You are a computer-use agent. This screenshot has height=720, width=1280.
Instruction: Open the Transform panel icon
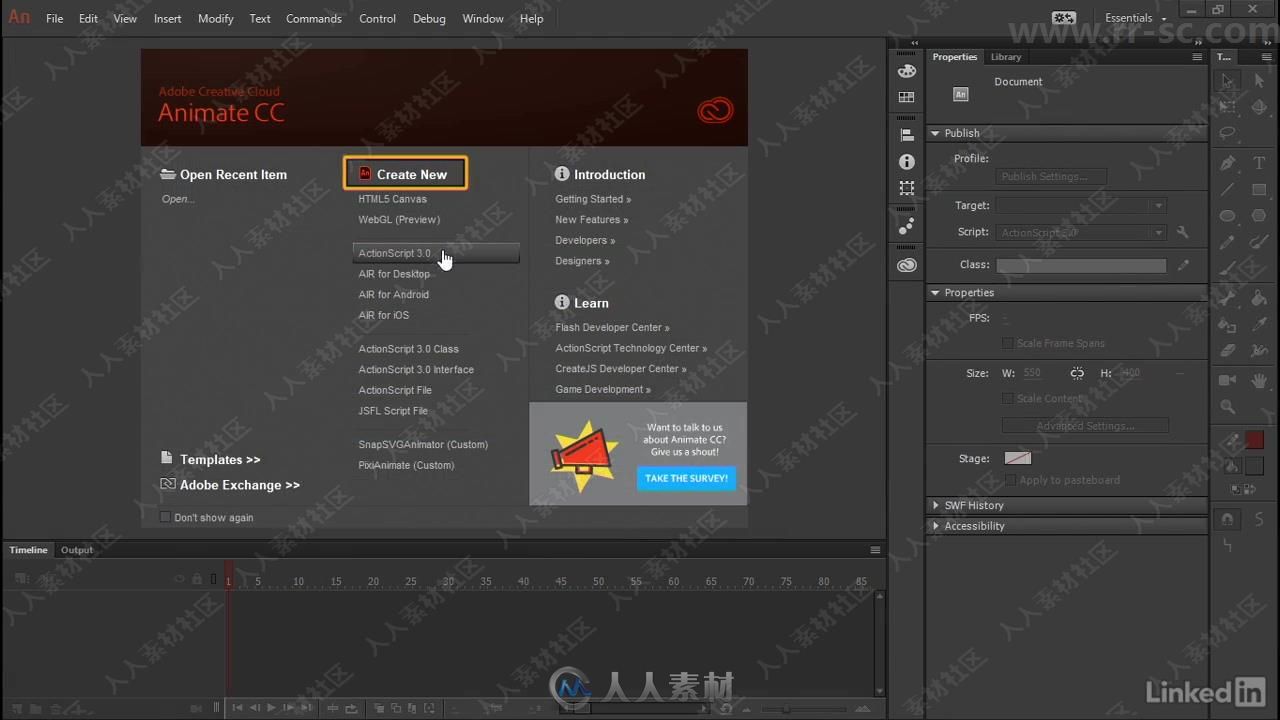(907, 188)
